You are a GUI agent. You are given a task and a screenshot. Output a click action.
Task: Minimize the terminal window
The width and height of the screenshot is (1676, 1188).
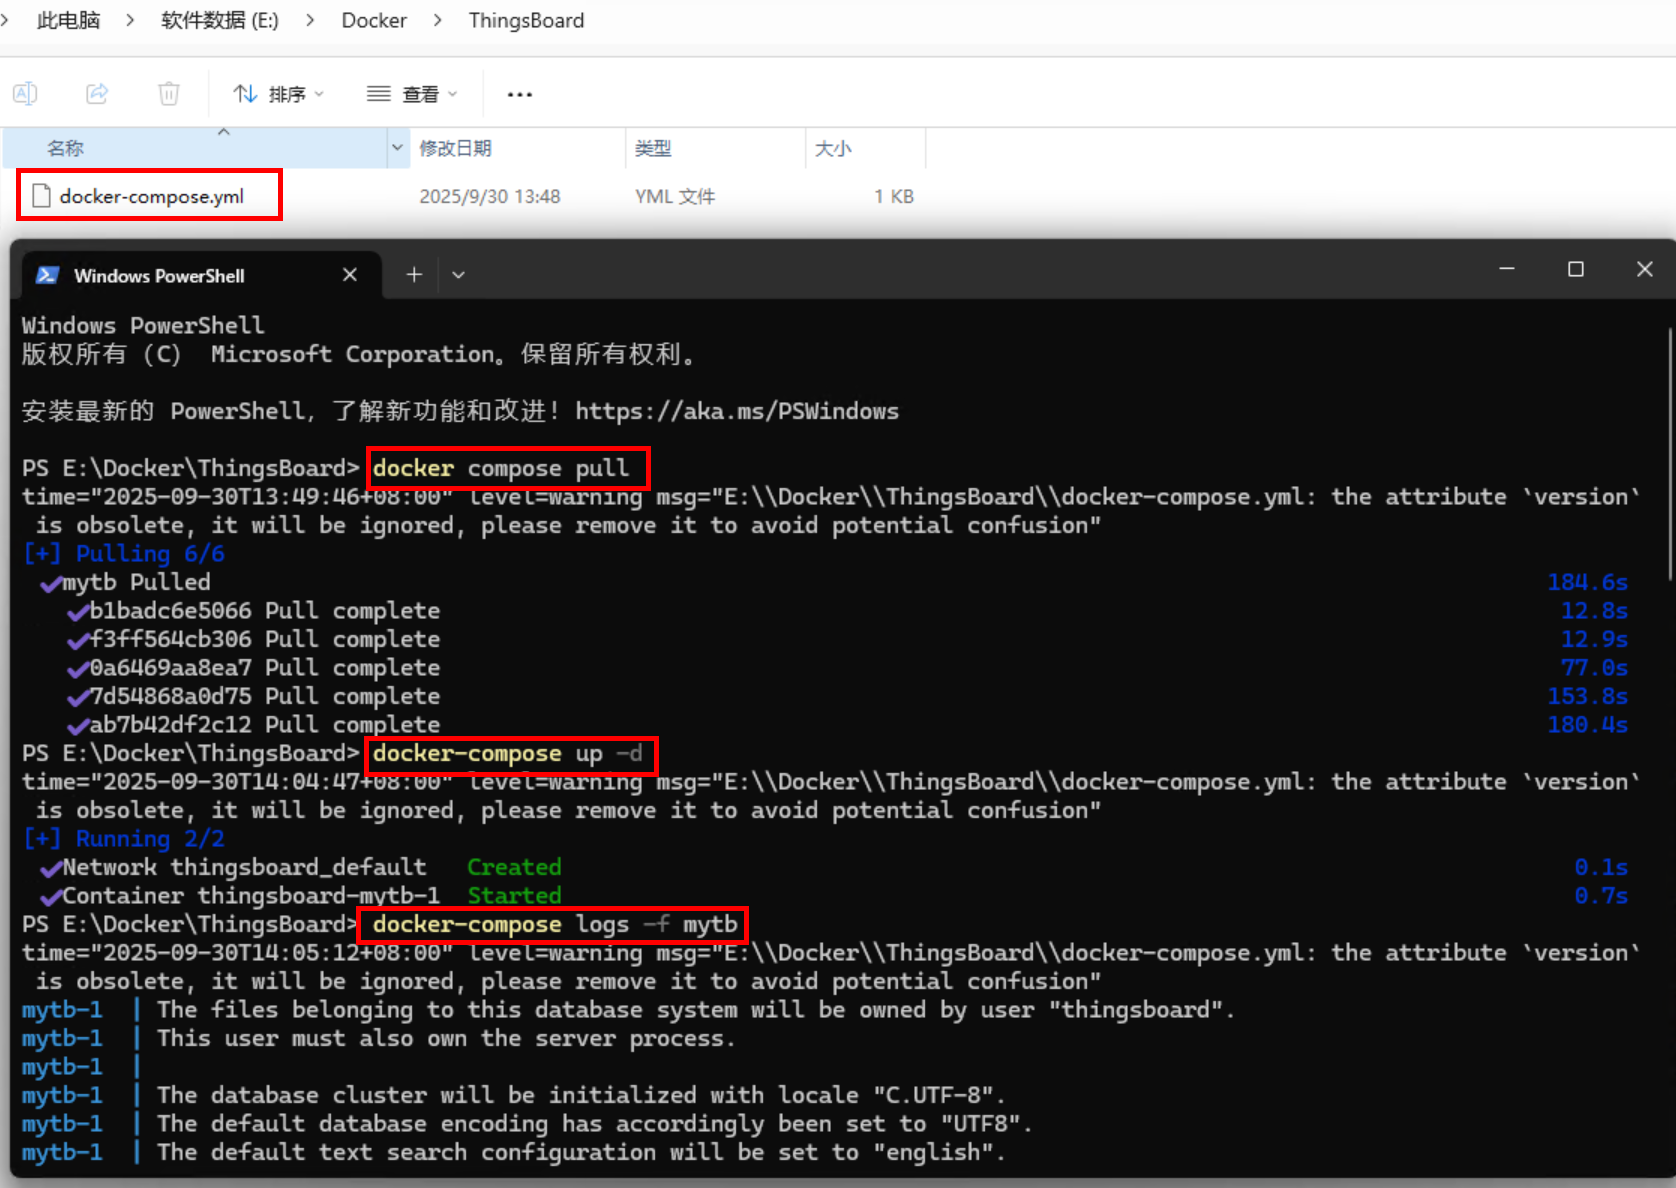1507,269
